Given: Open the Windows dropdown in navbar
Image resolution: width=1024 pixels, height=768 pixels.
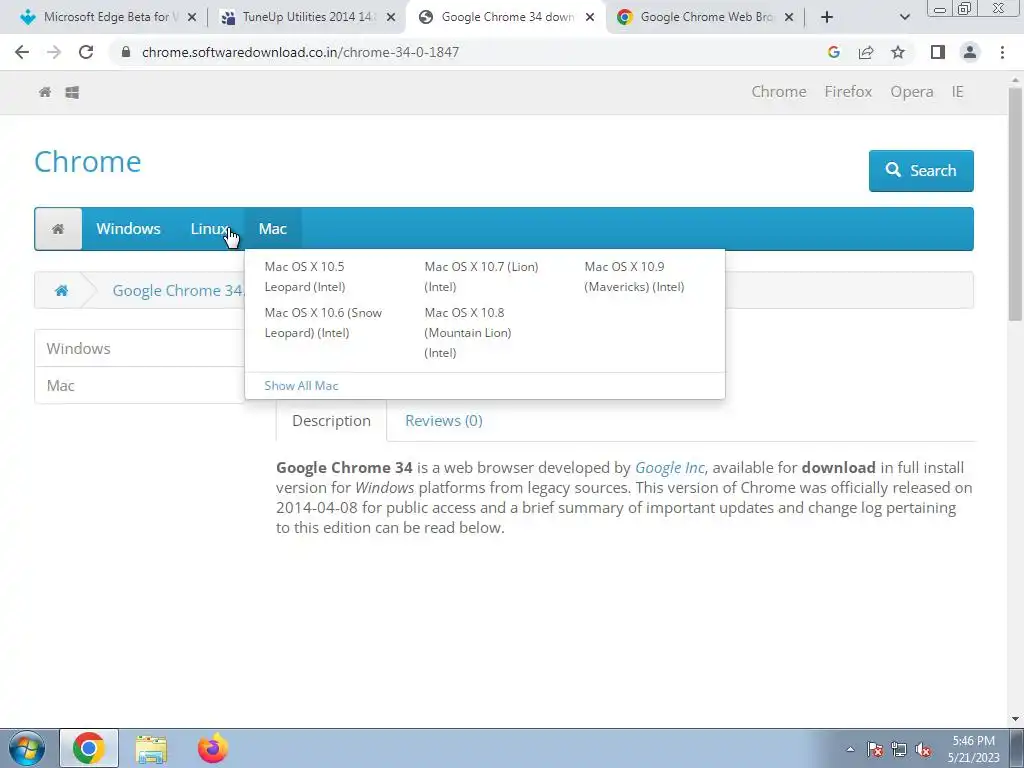Looking at the screenshot, I should coord(128,229).
